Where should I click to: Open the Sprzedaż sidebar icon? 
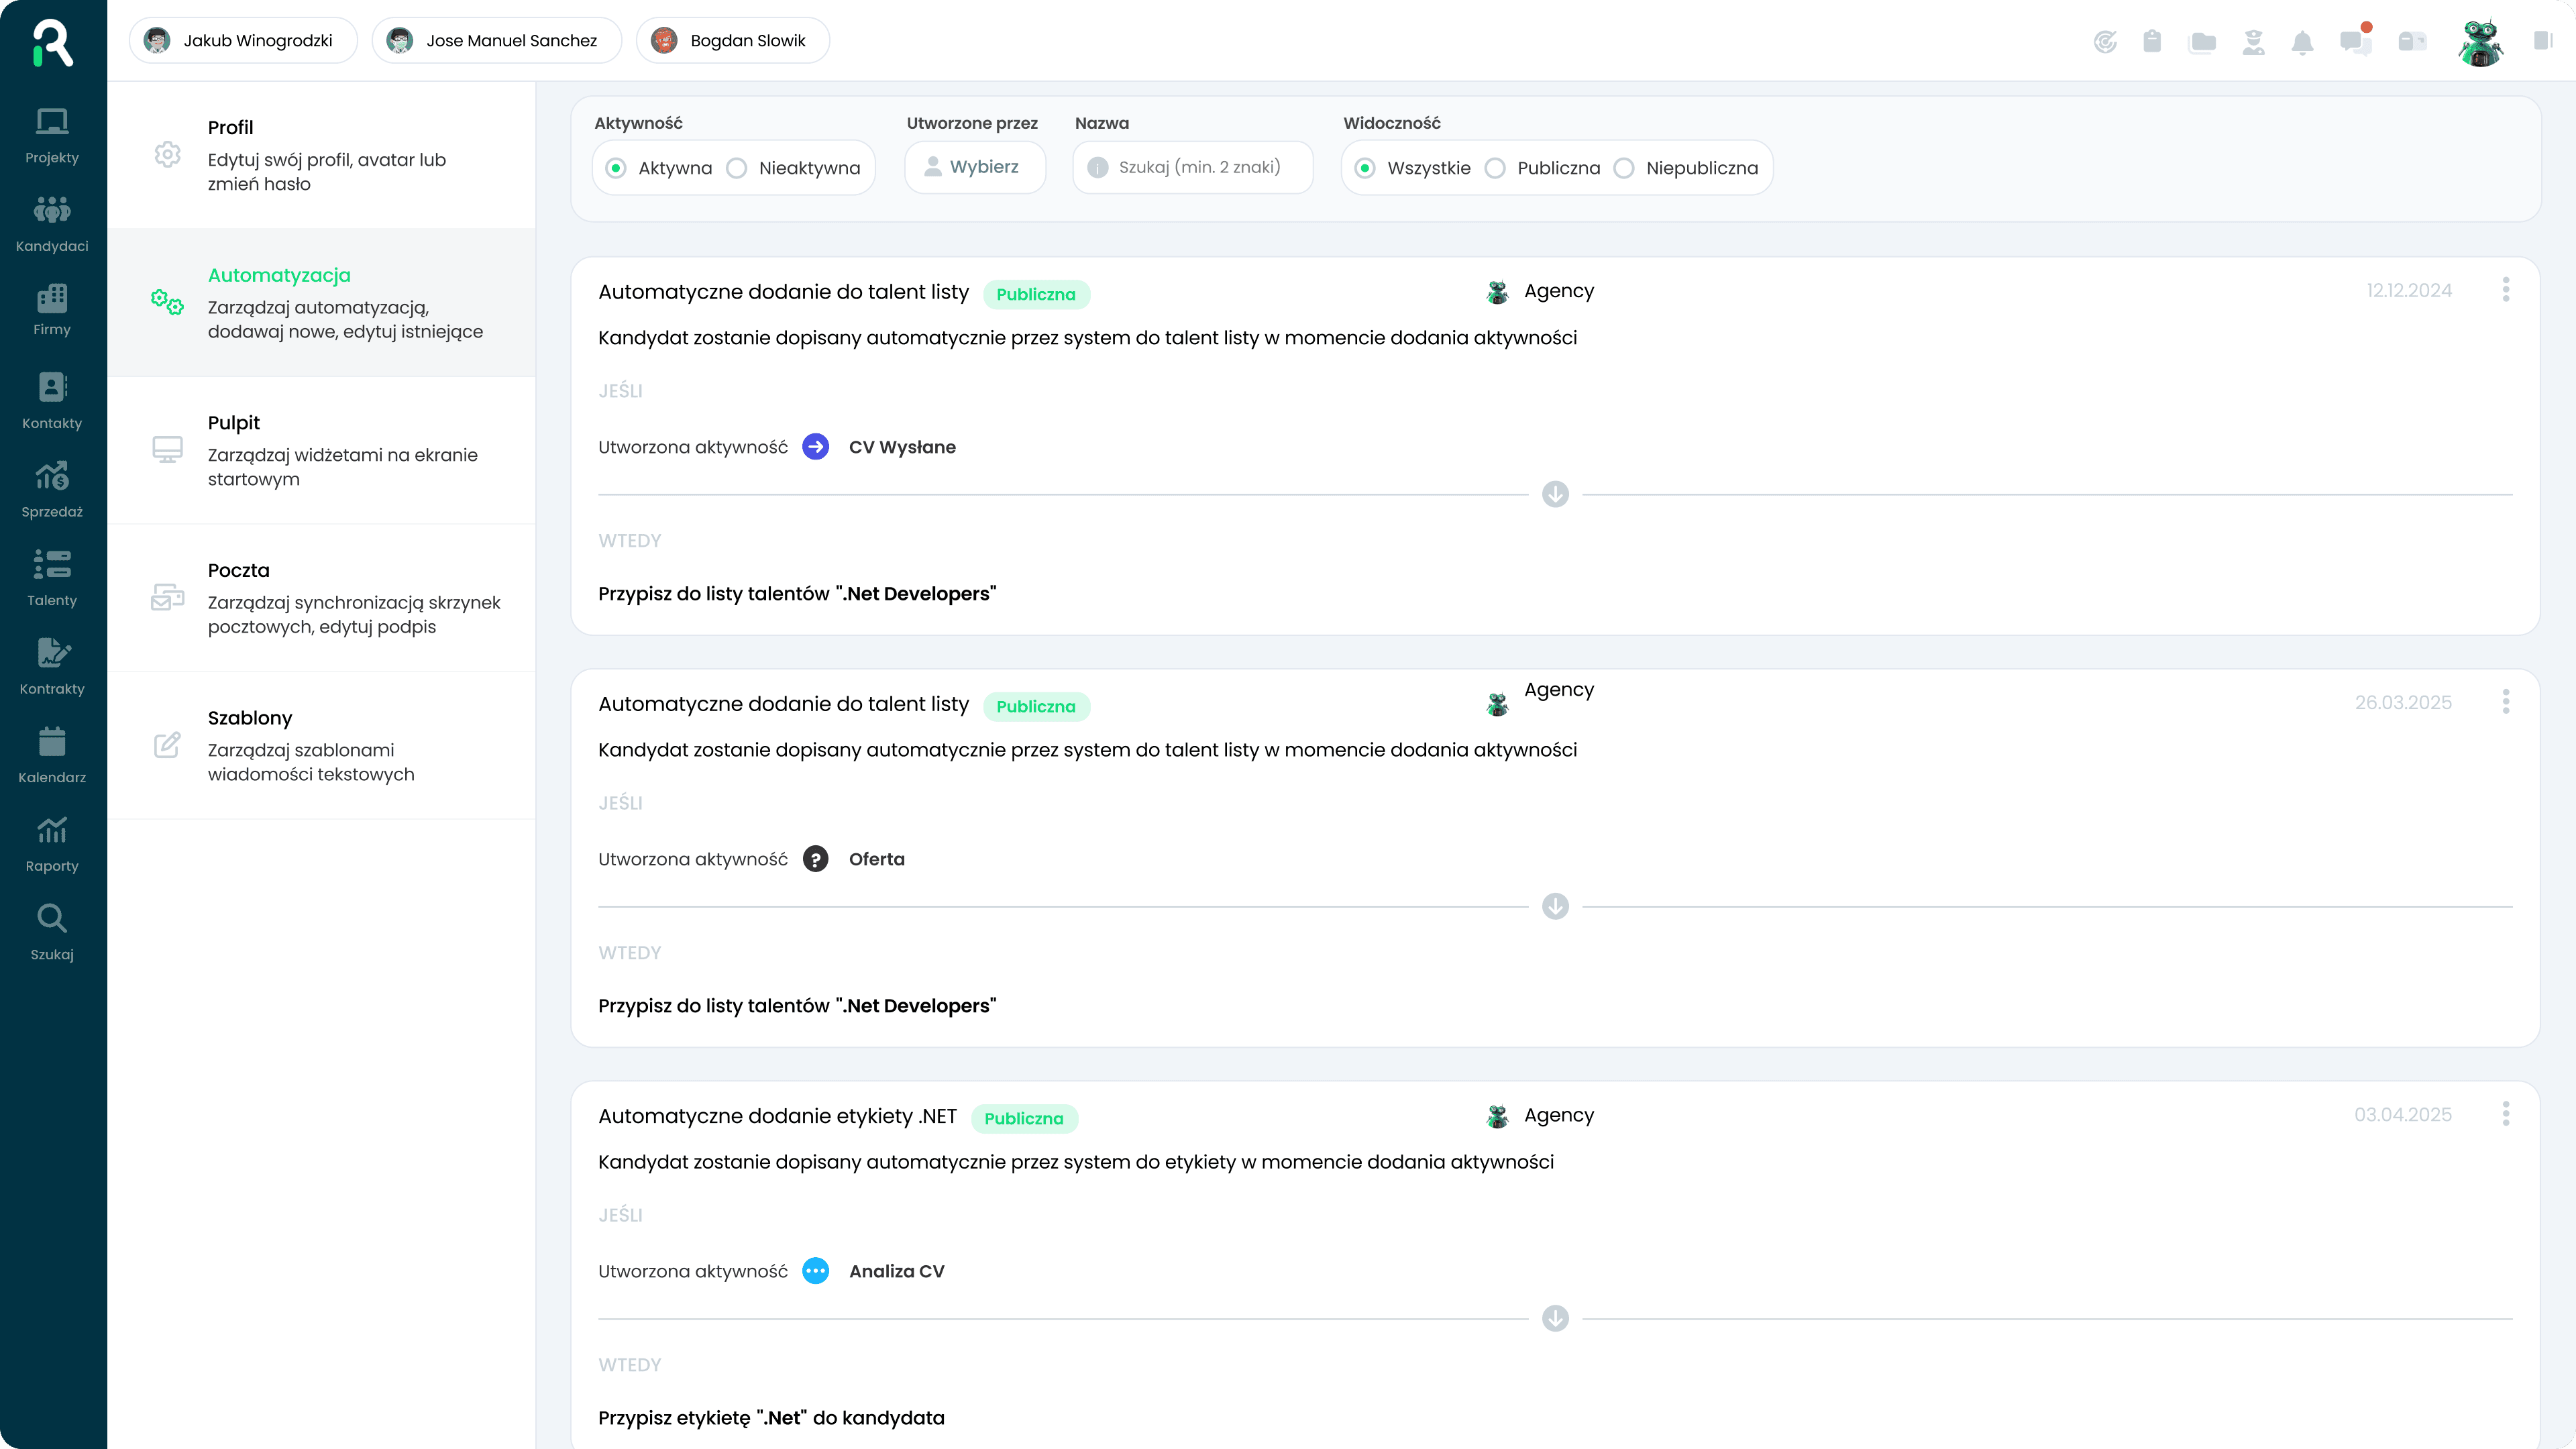coord(52,476)
